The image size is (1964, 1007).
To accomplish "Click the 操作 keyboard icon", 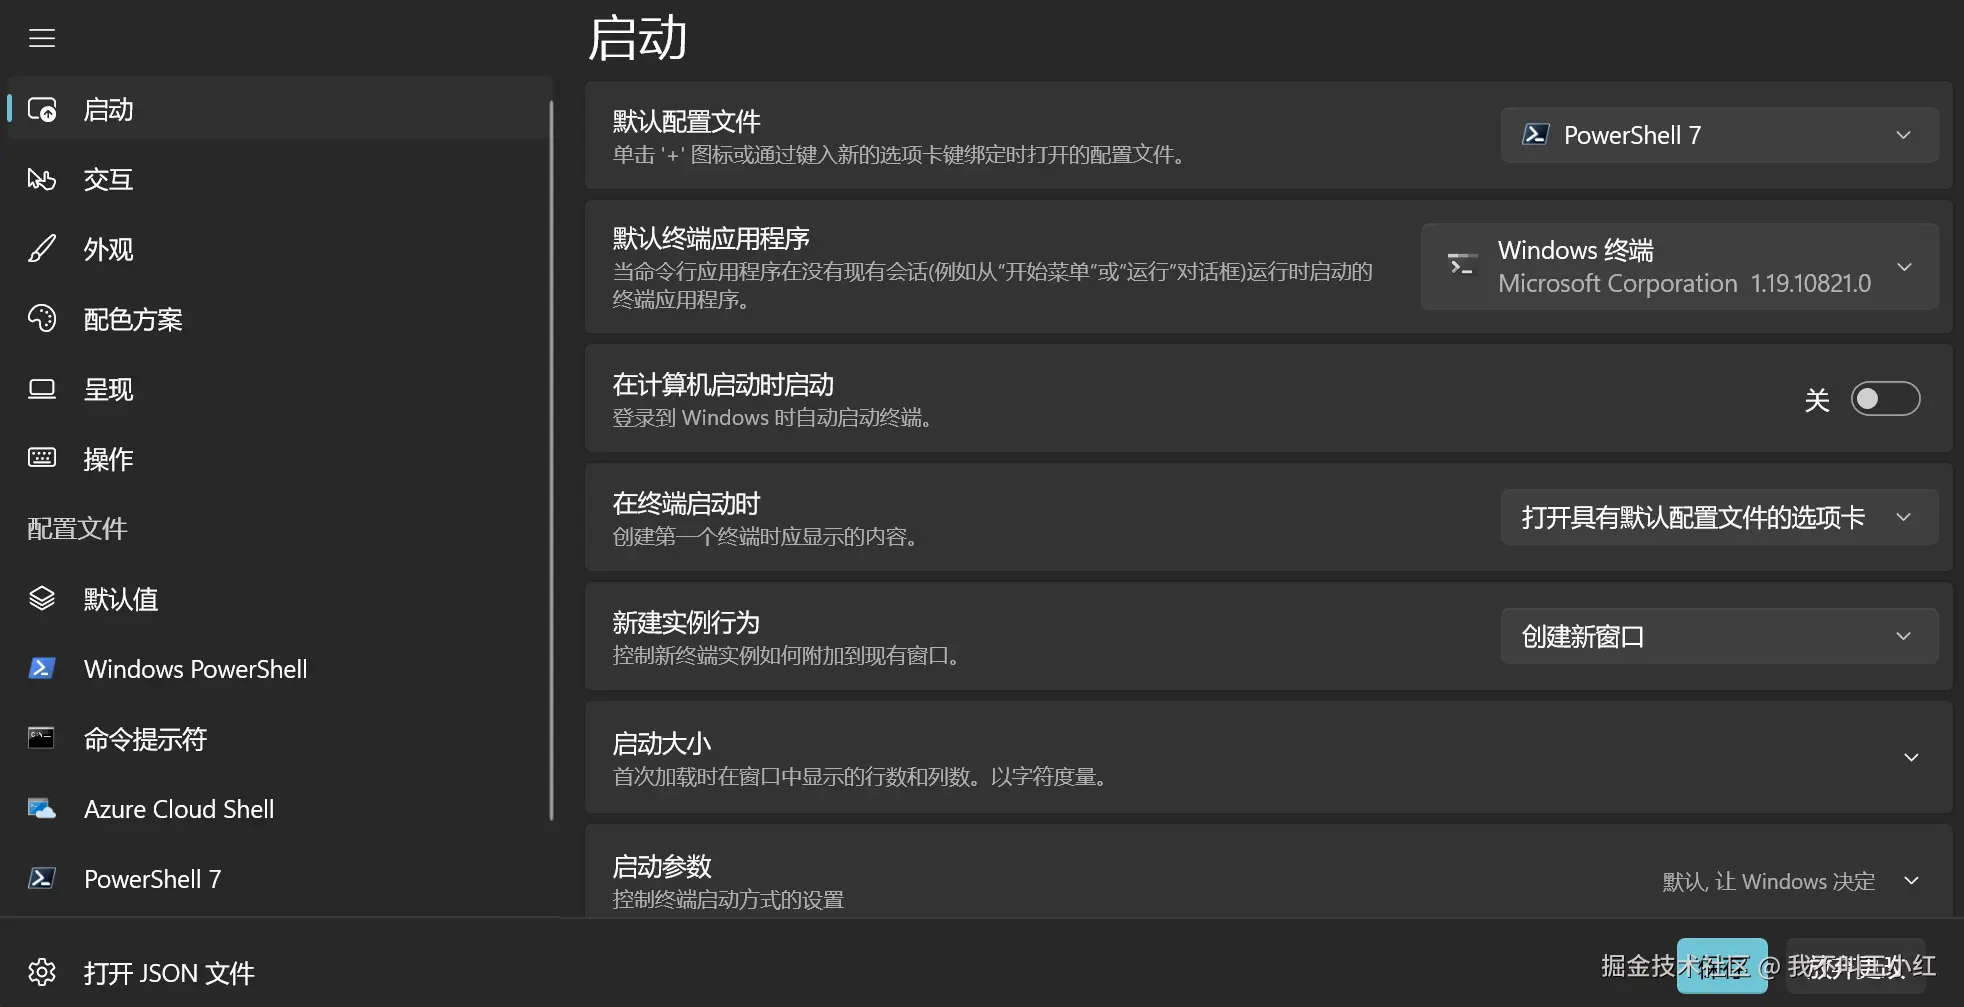I will 42,458.
